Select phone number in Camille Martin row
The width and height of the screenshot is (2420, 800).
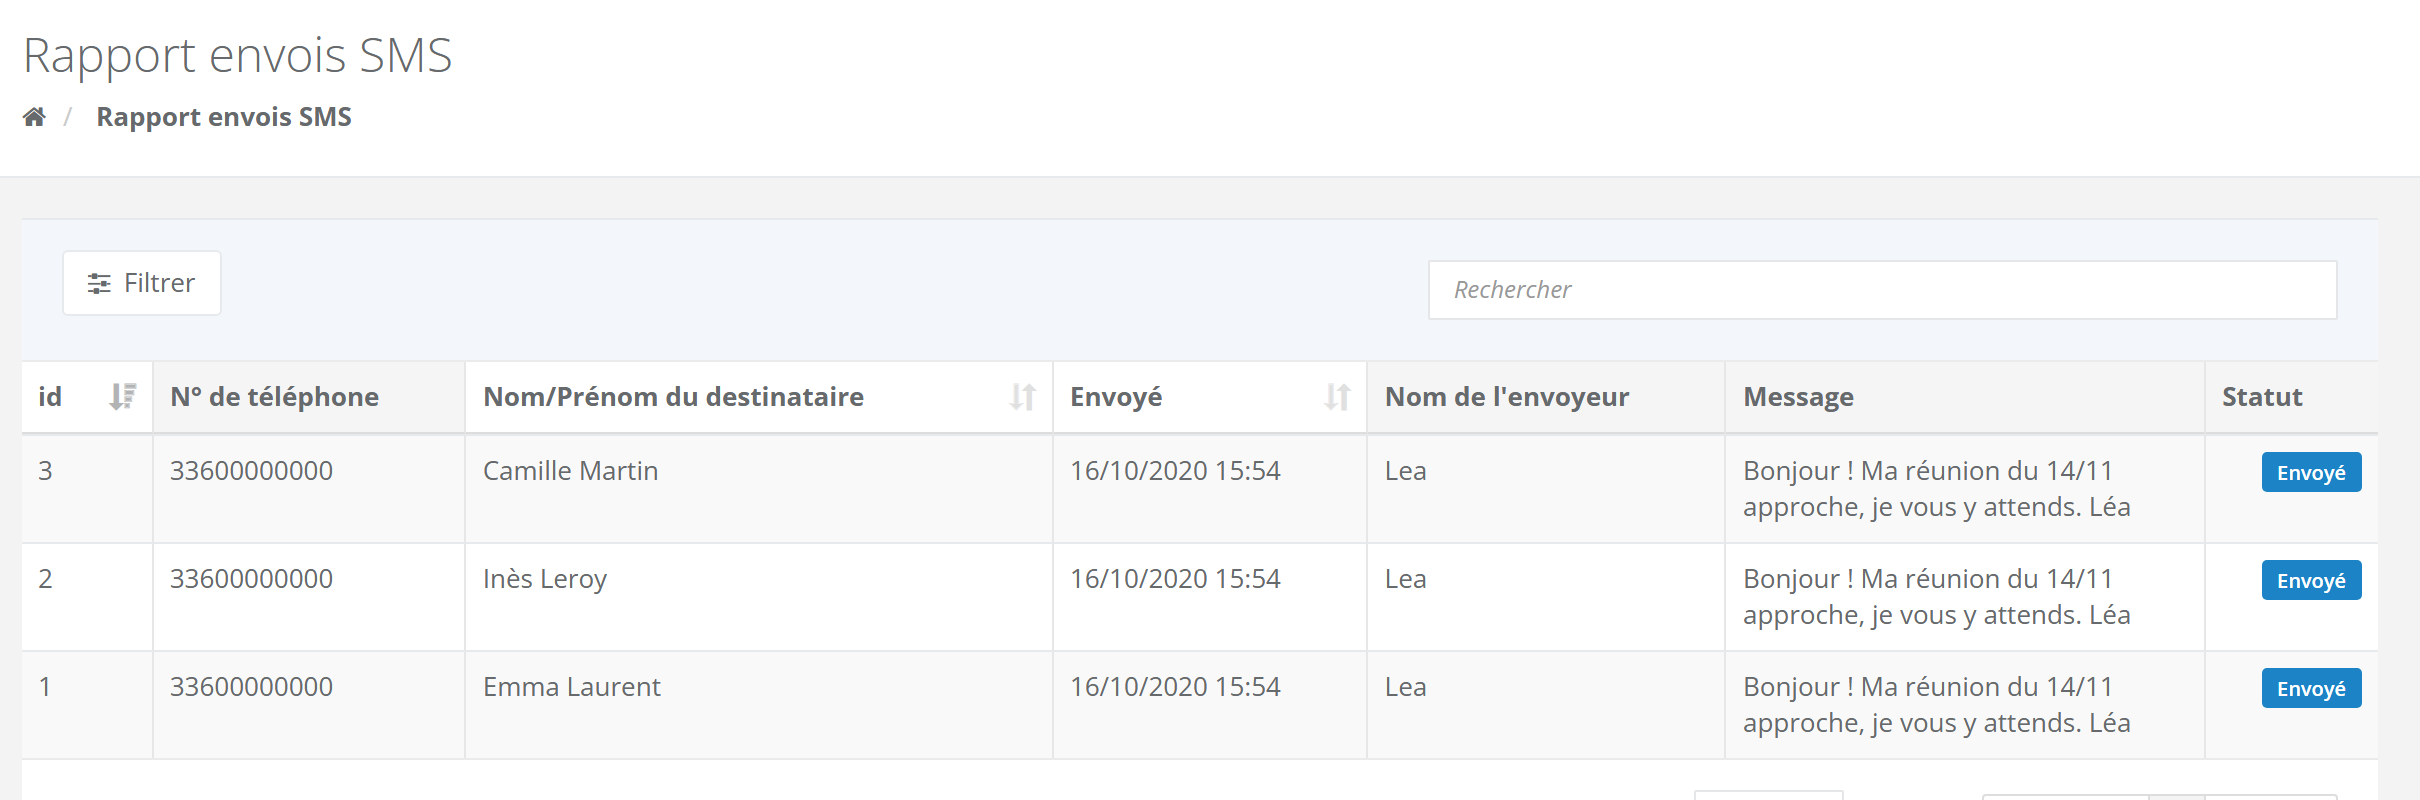pos(251,471)
